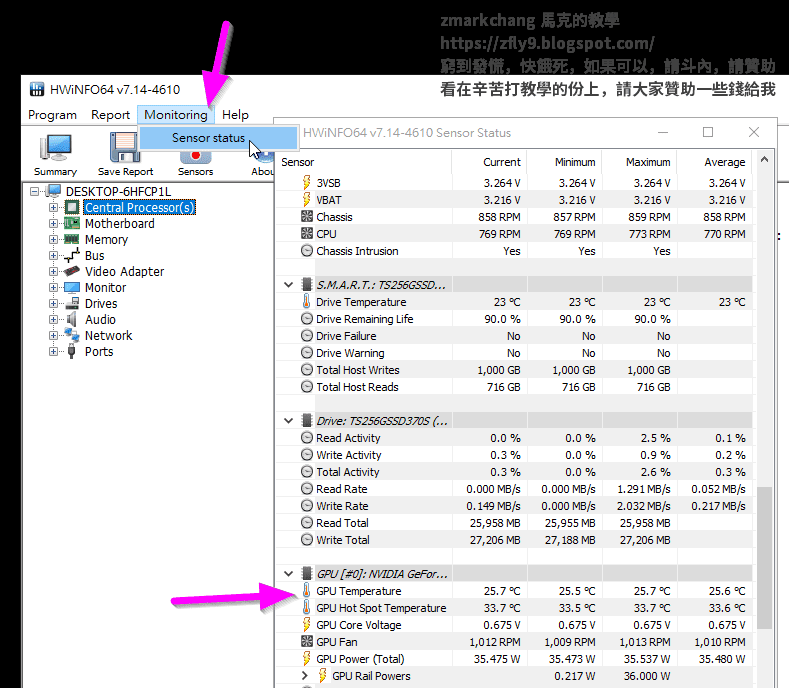Expand the GPU Rail Powers row
The width and height of the screenshot is (789, 688).
(305, 675)
